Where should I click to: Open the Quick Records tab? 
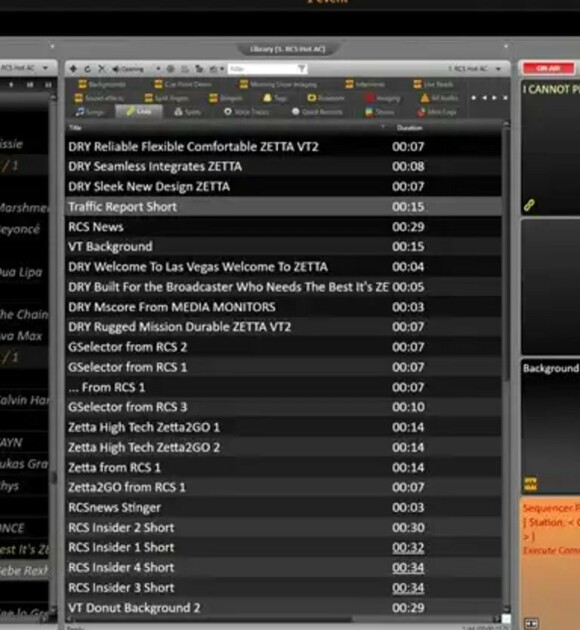click(317, 112)
